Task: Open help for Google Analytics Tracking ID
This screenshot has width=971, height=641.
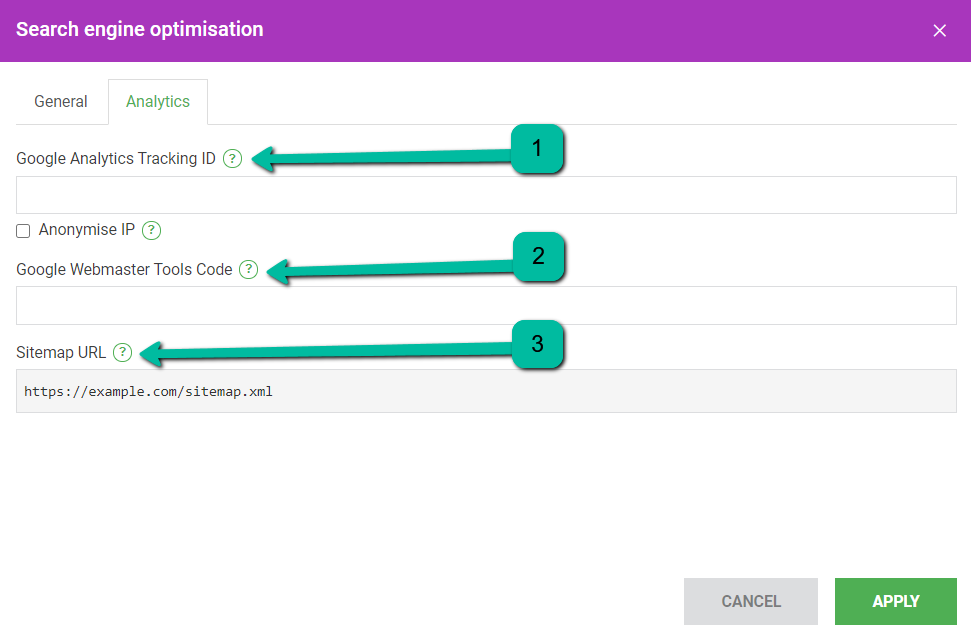Action: 232,159
